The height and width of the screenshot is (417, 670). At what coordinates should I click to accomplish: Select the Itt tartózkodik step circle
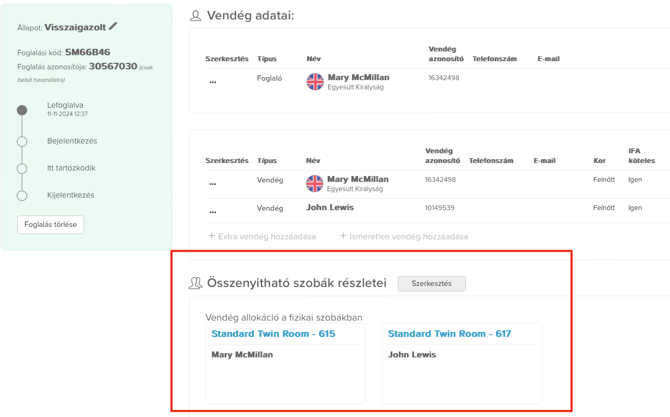22,168
